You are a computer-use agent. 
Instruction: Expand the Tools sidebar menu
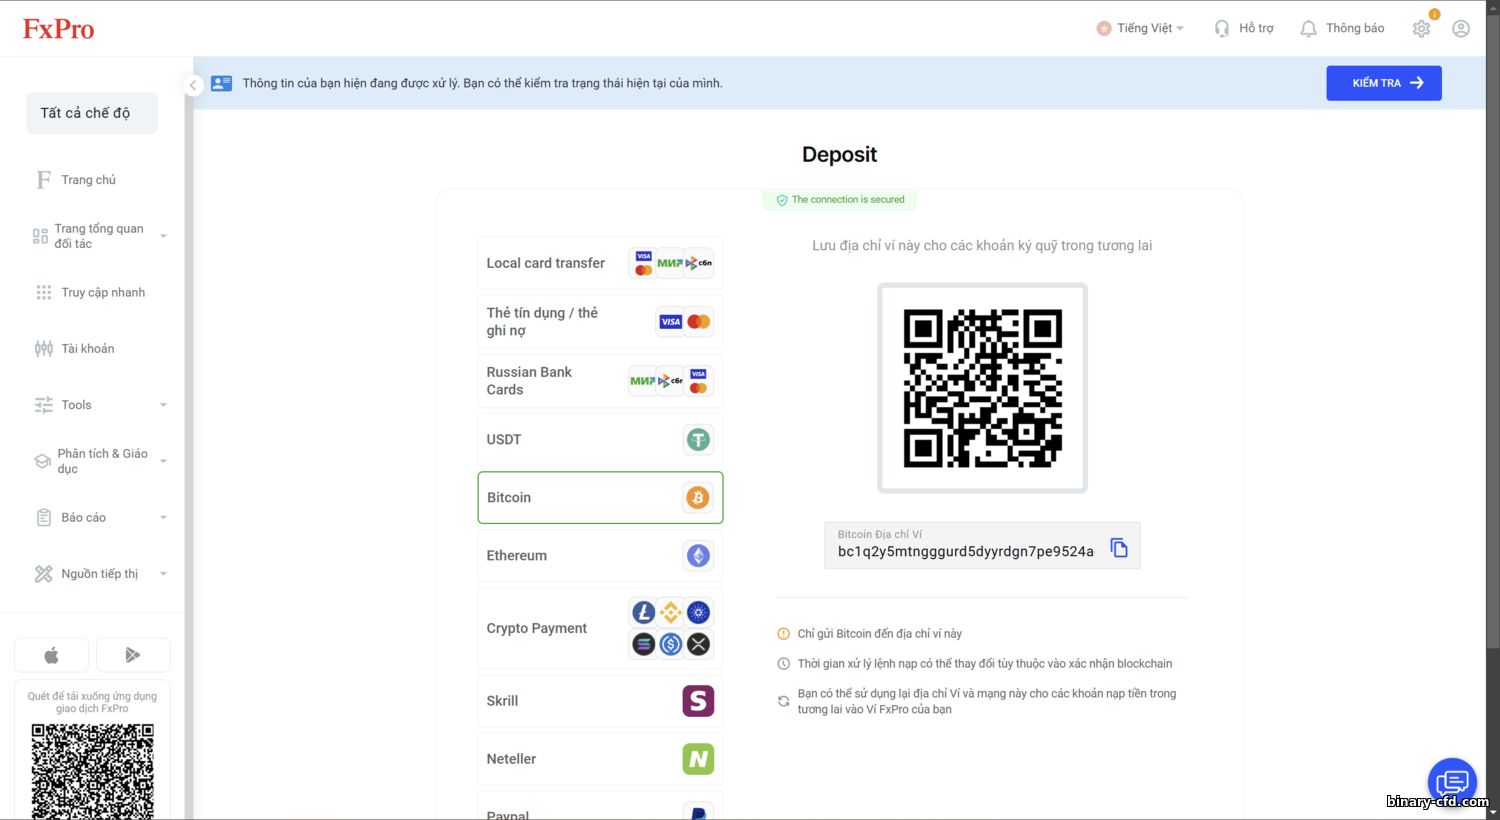click(100, 405)
